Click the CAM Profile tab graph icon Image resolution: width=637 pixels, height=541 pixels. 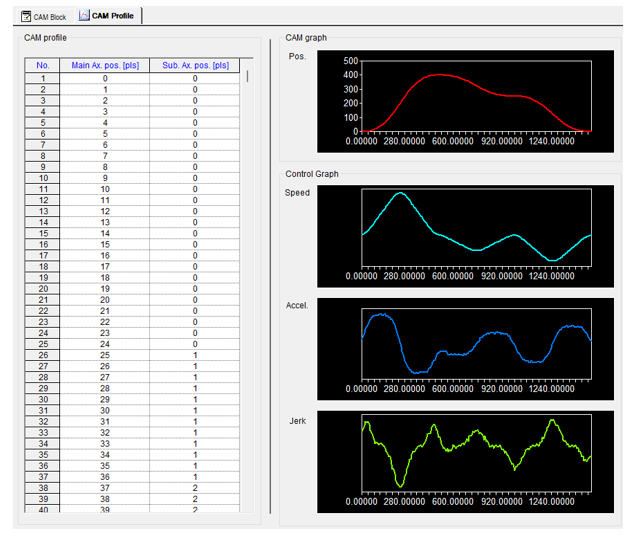pyautogui.click(x=84, y=15)
